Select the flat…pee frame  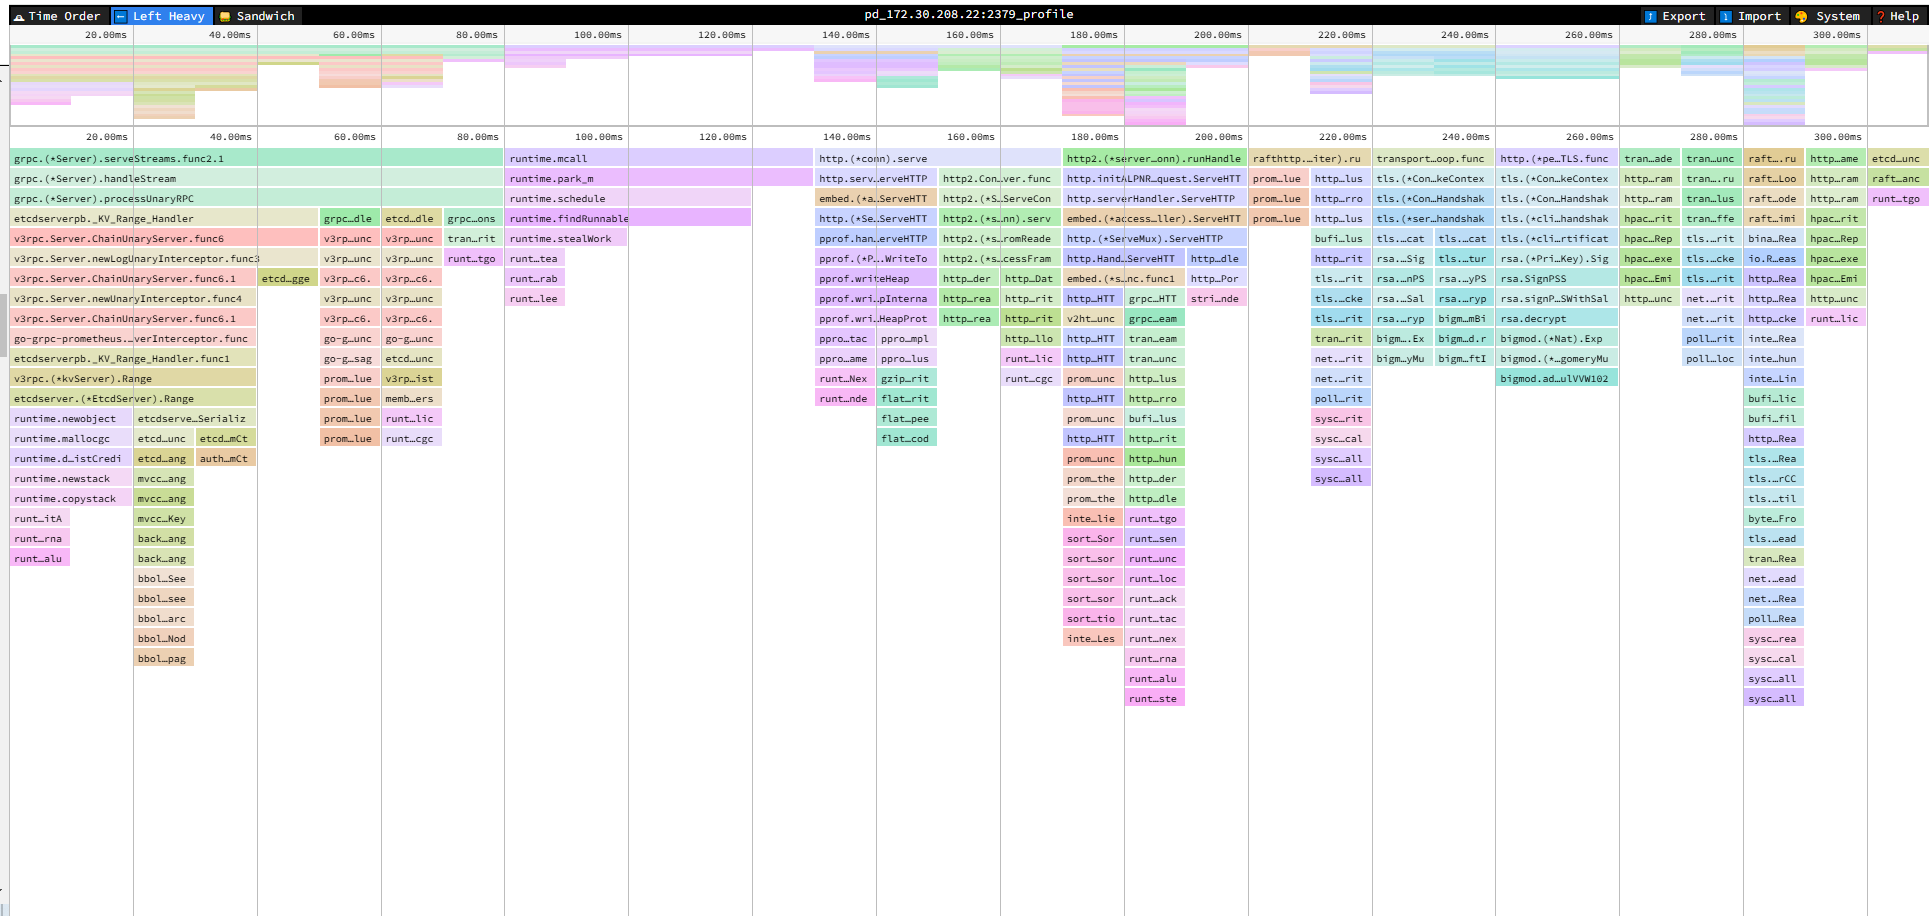pos(907,418)
